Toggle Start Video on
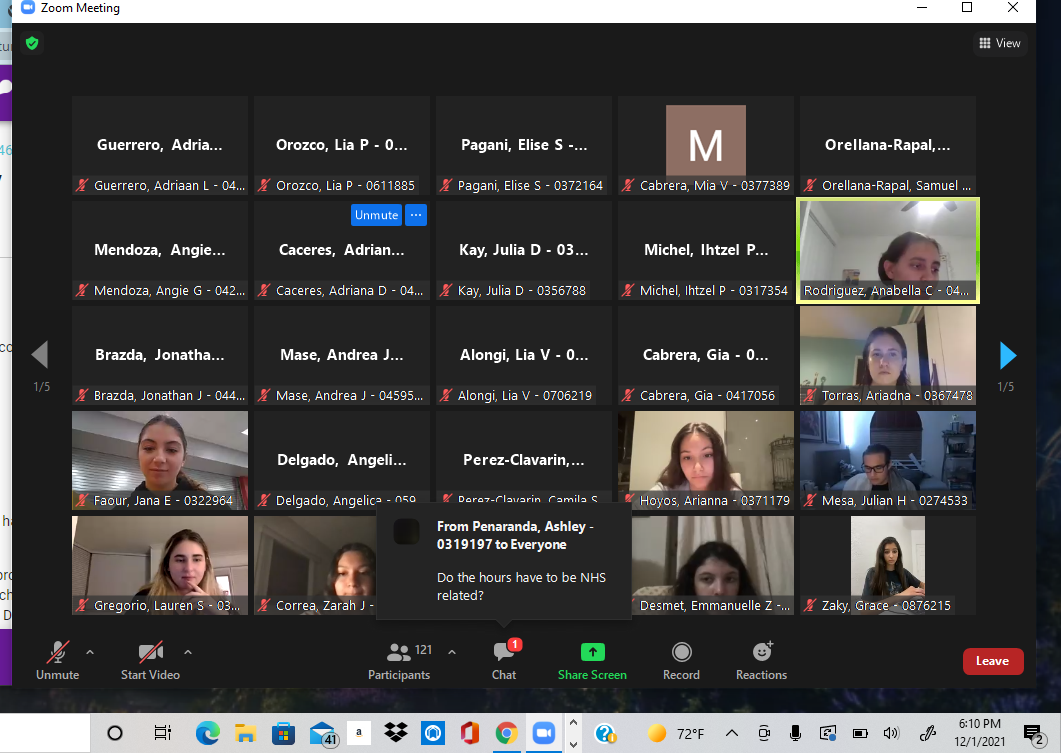 [x=150, y=660]
